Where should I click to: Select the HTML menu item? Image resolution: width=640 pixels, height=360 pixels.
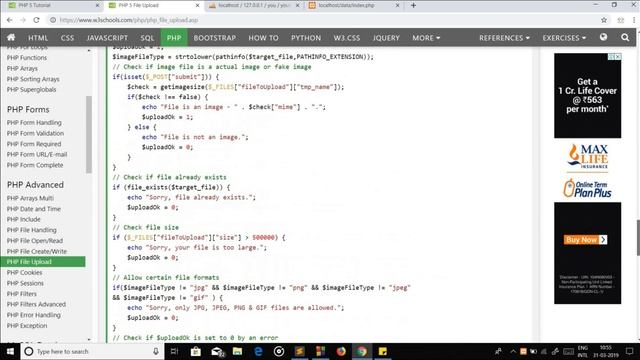point(38,38)
